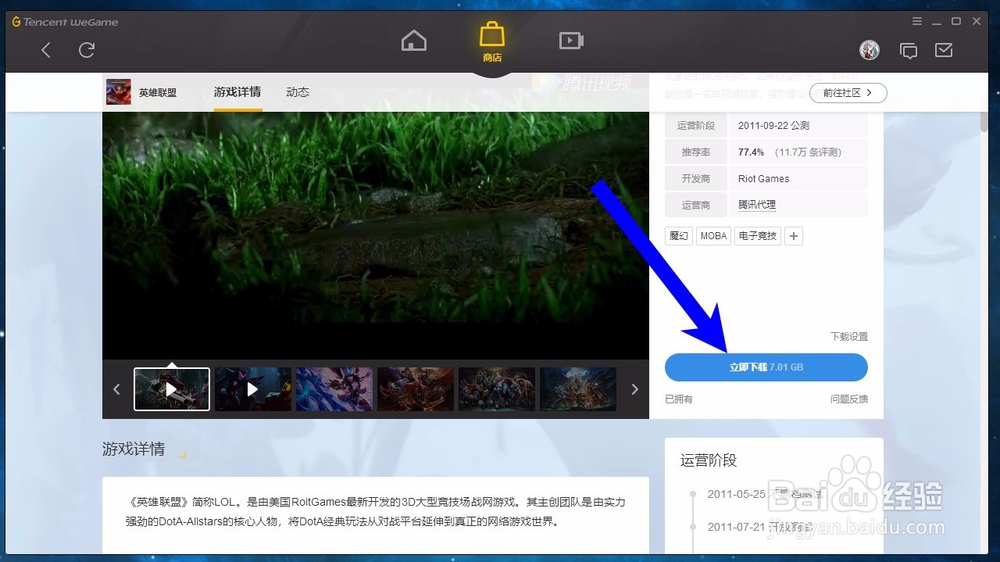Image resolution: width=1000 pixels, height=562 pixels.
Task: Select the 魔幻 tag
Action: (679, 236)
